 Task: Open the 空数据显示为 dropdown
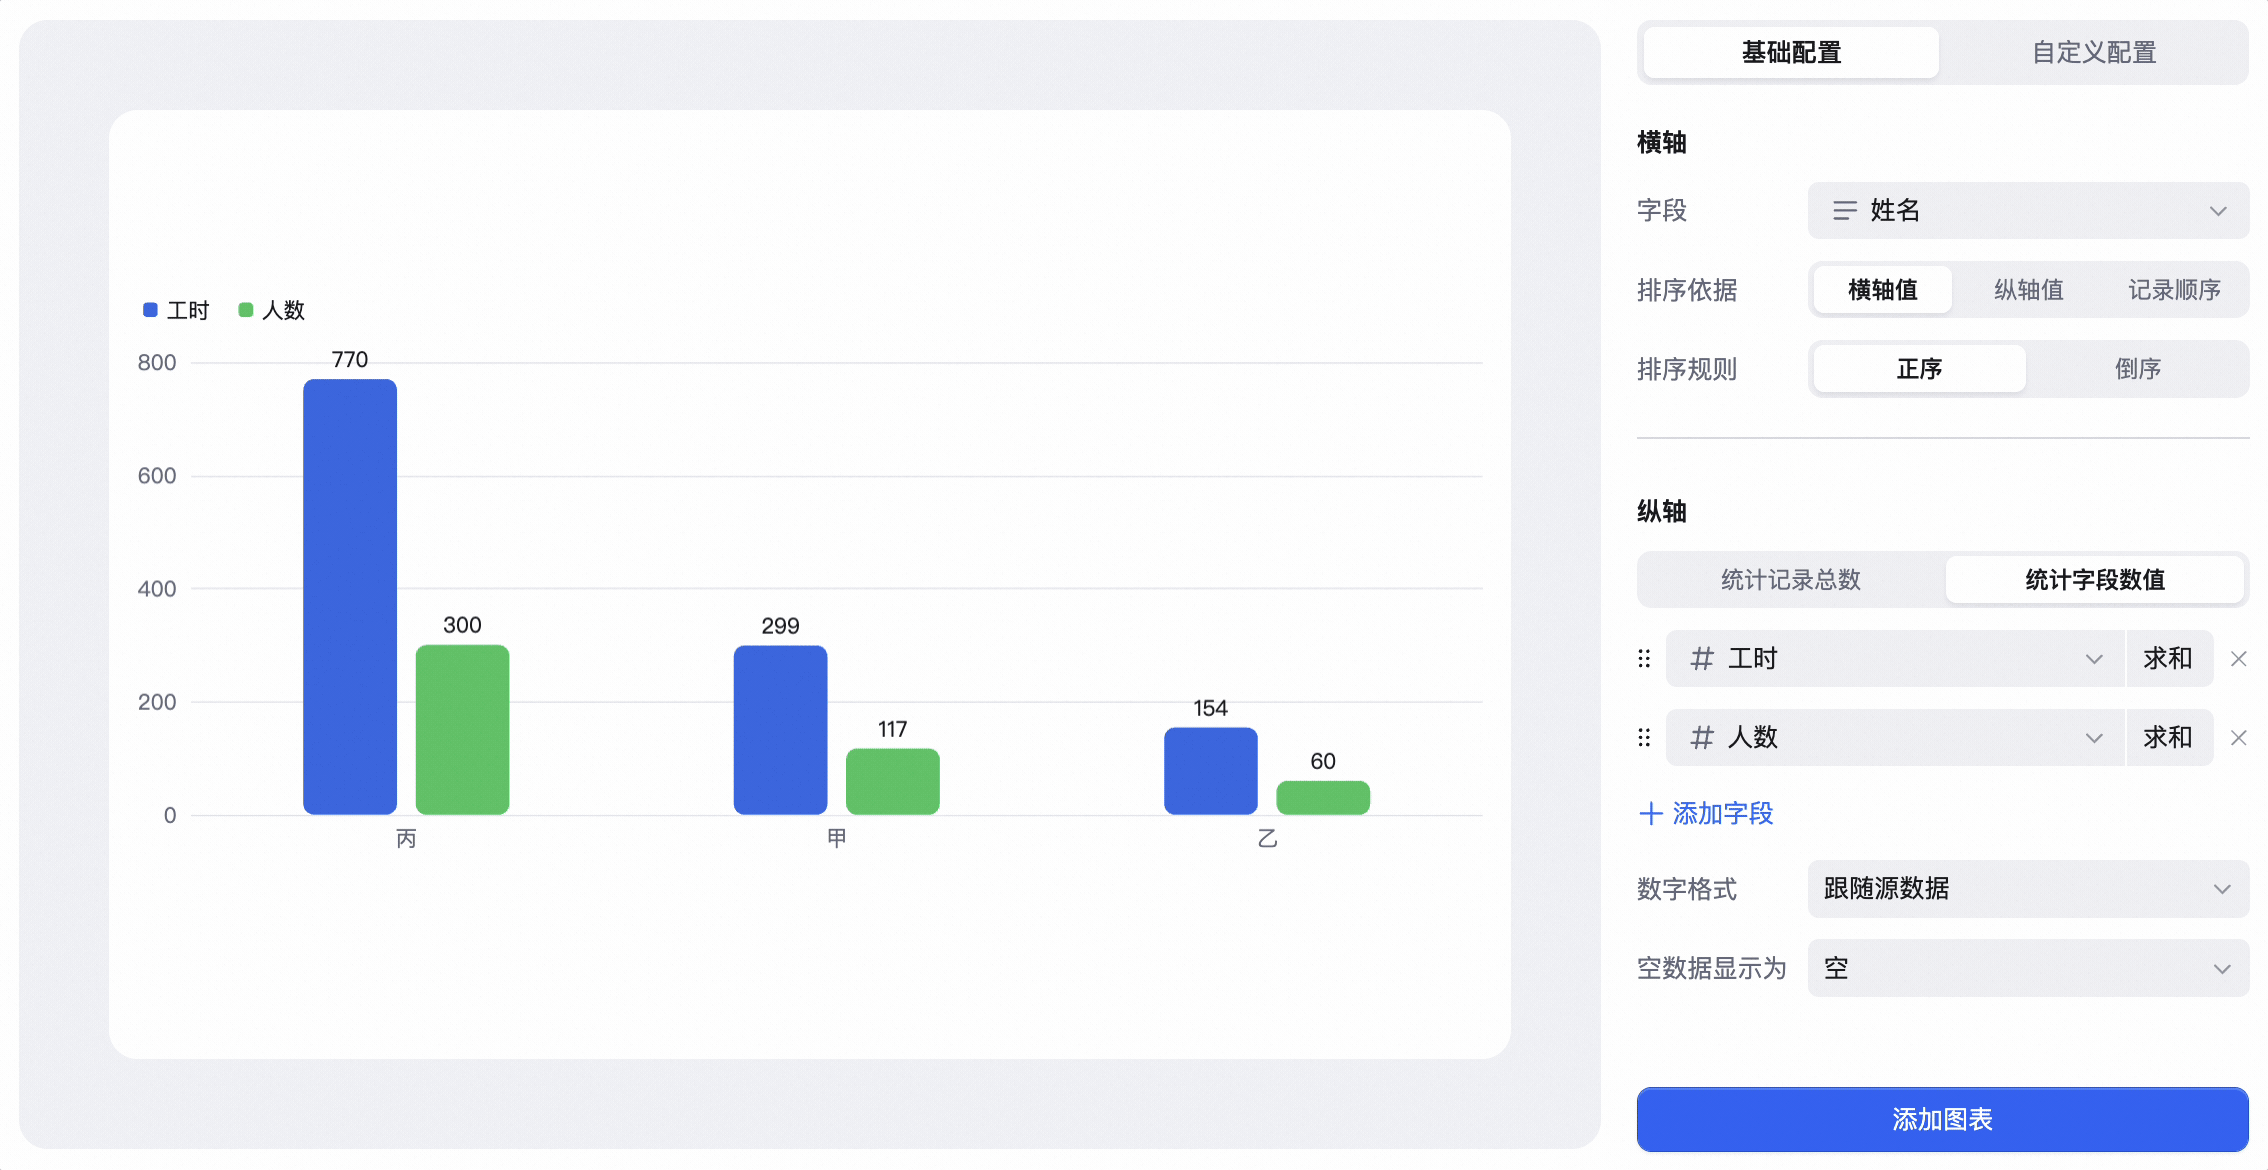[x=2028, y=968]
